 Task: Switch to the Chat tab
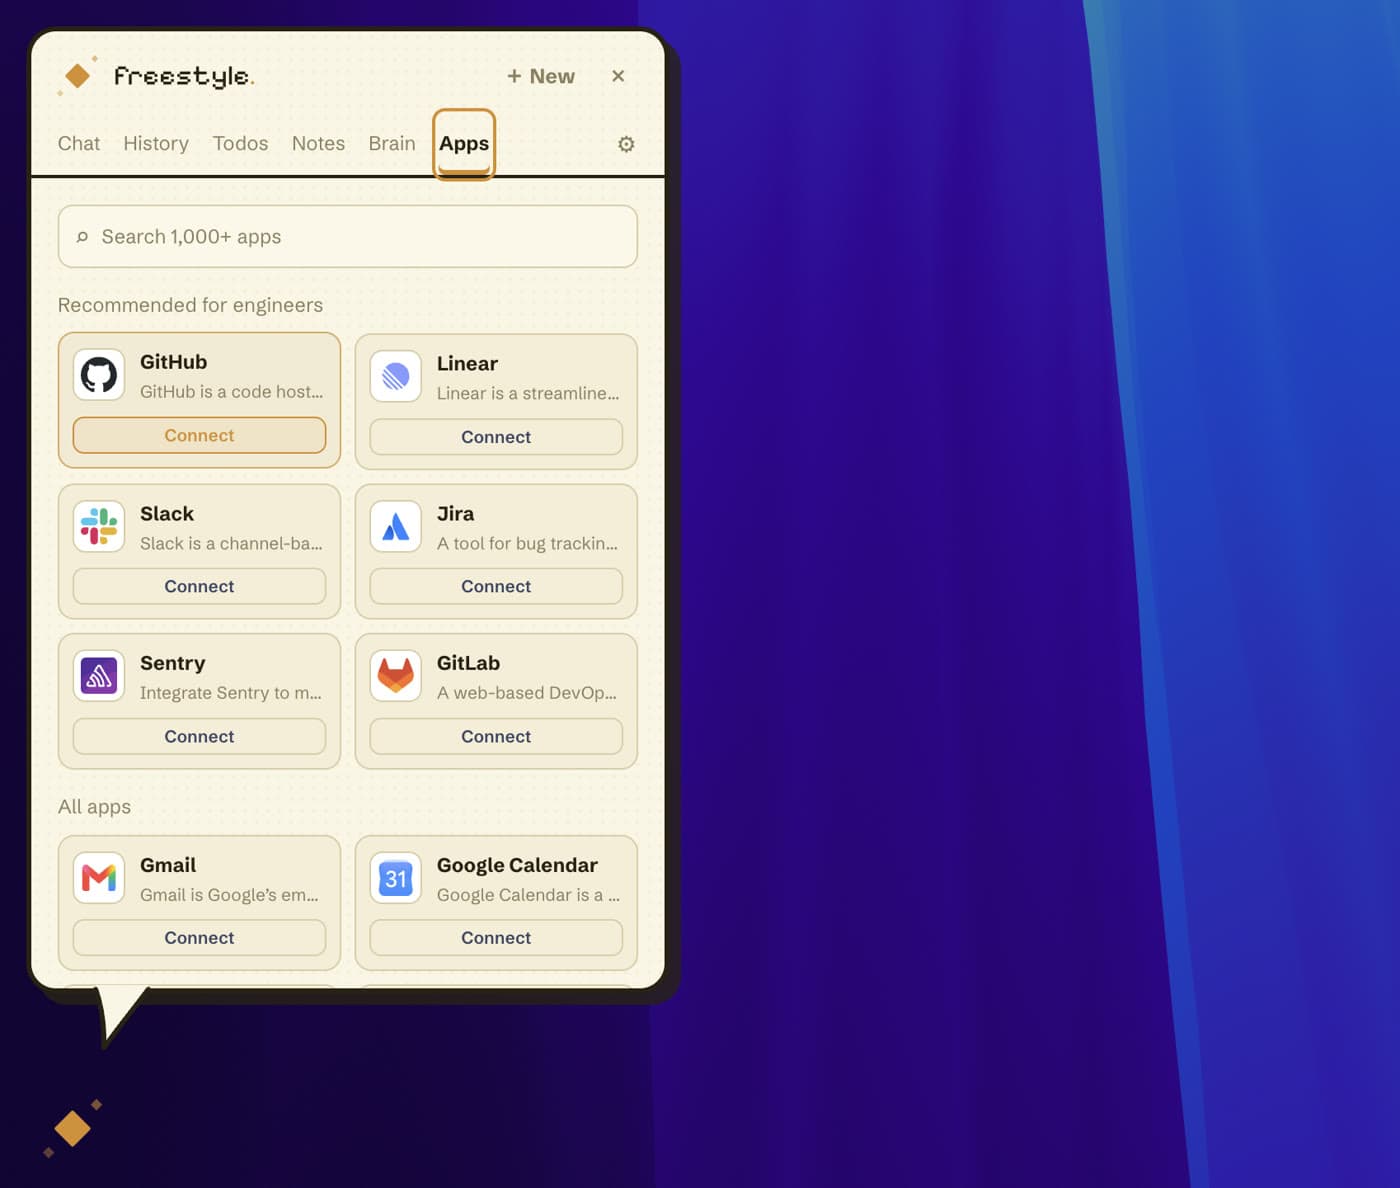tap(79, 144)
